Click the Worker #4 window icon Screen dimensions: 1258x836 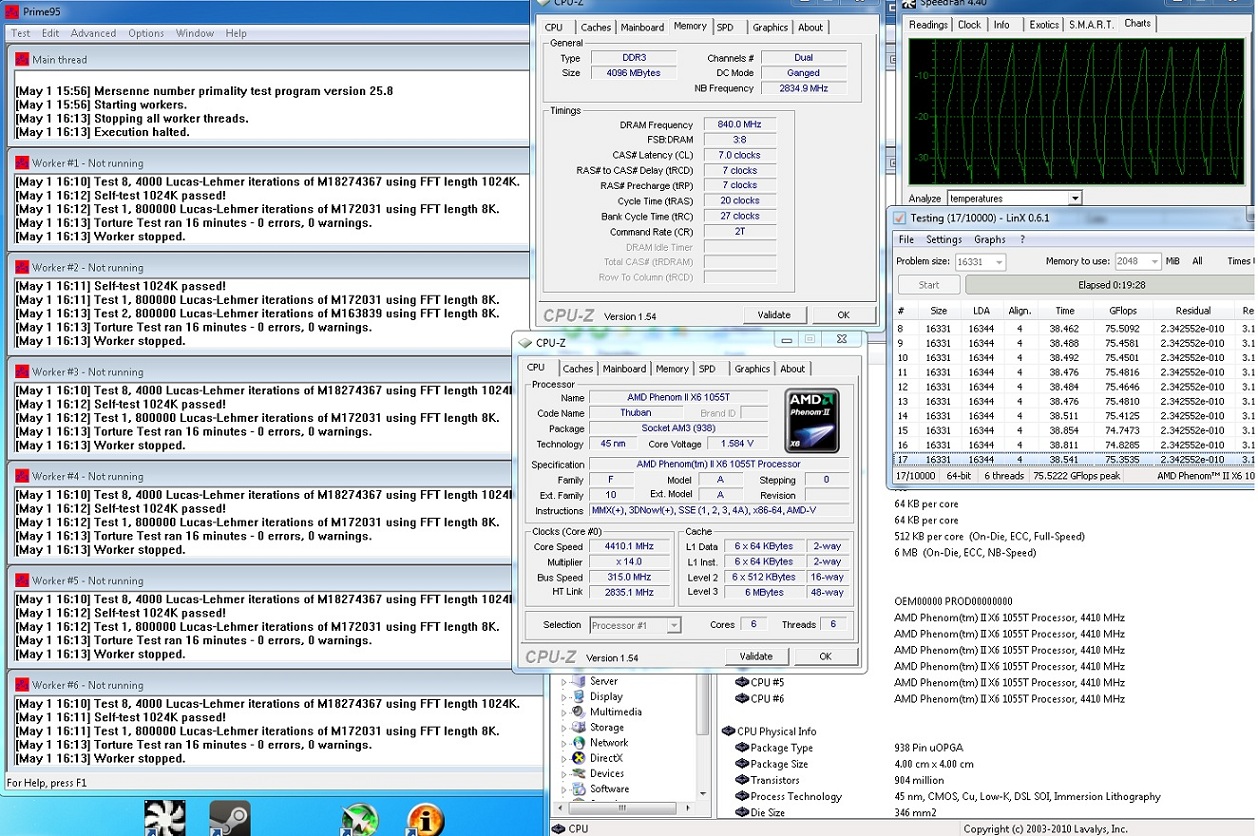(22, 476)
